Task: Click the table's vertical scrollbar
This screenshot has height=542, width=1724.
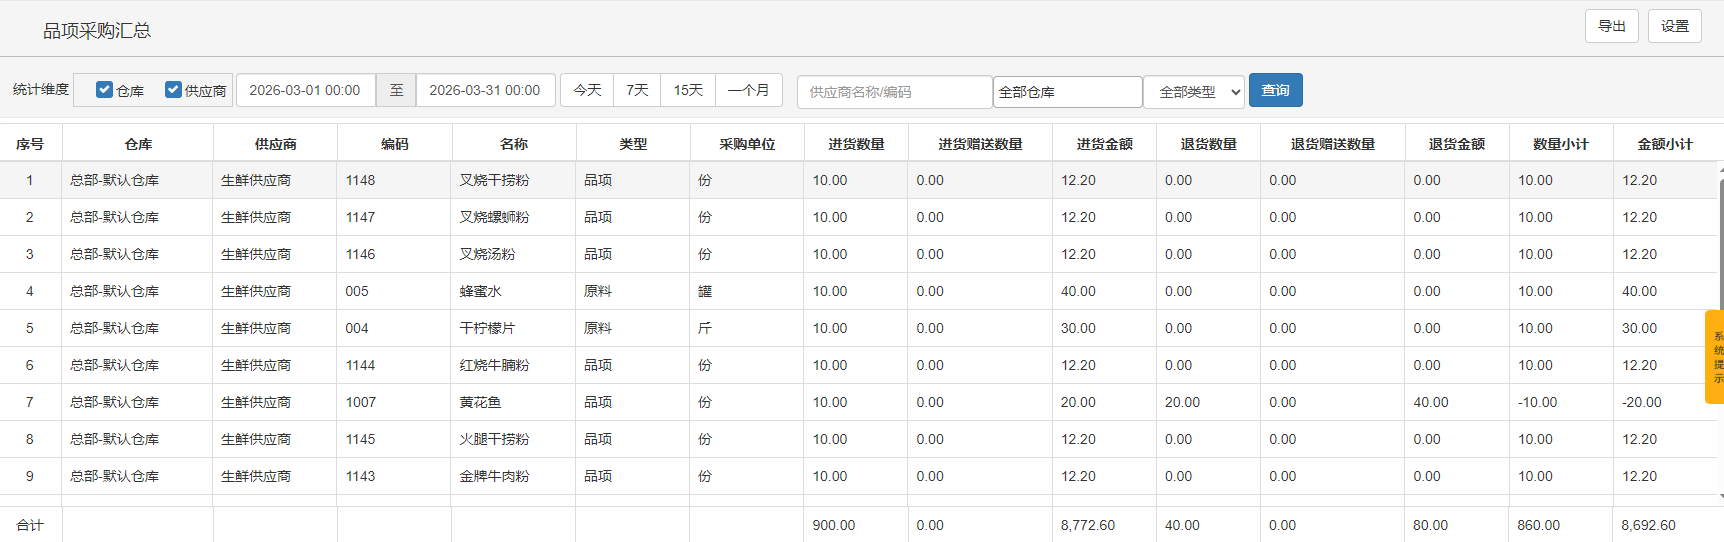Action: (1720, 330)
